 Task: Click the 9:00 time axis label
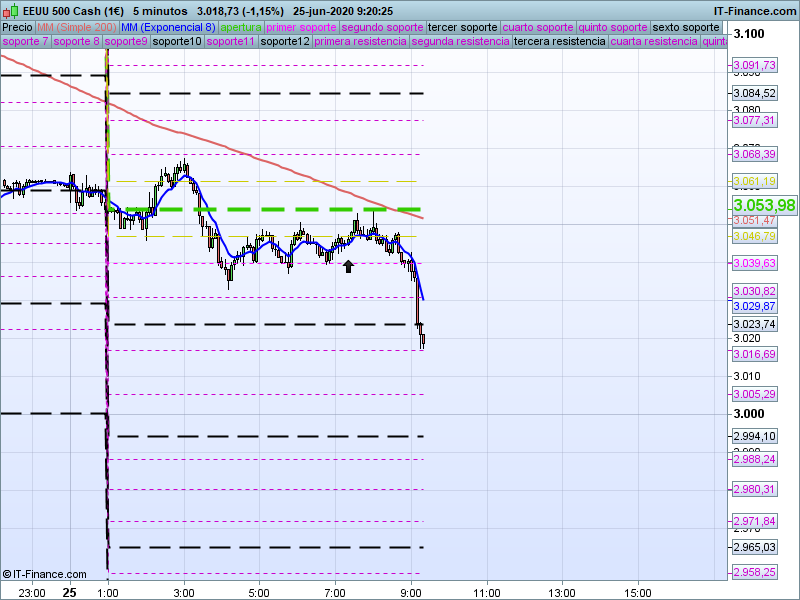click(411, 593)
